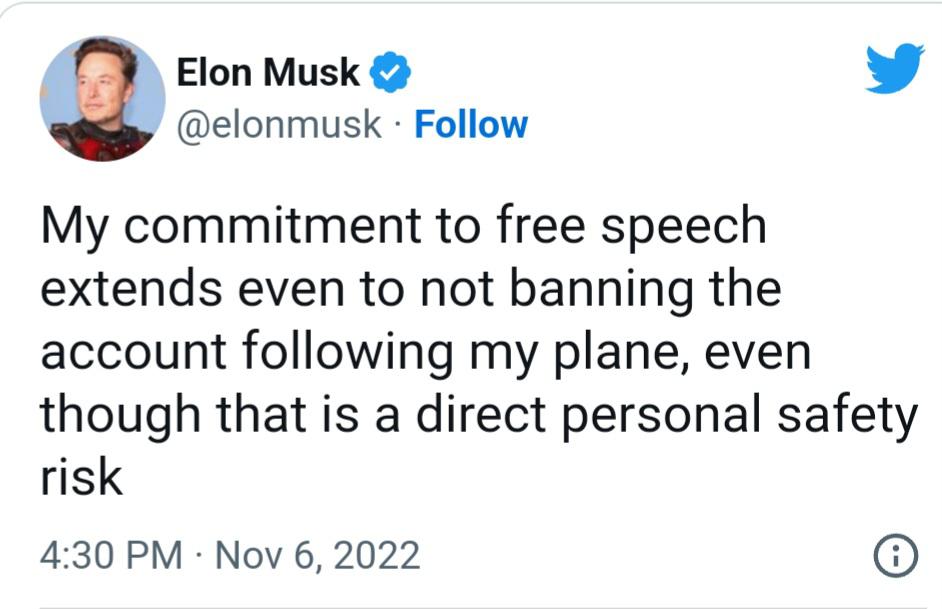Image resolution: width=942 pixels, height=609 pixels.
Task: Click the word "risk" in the tweet
Action: (82, 477)
